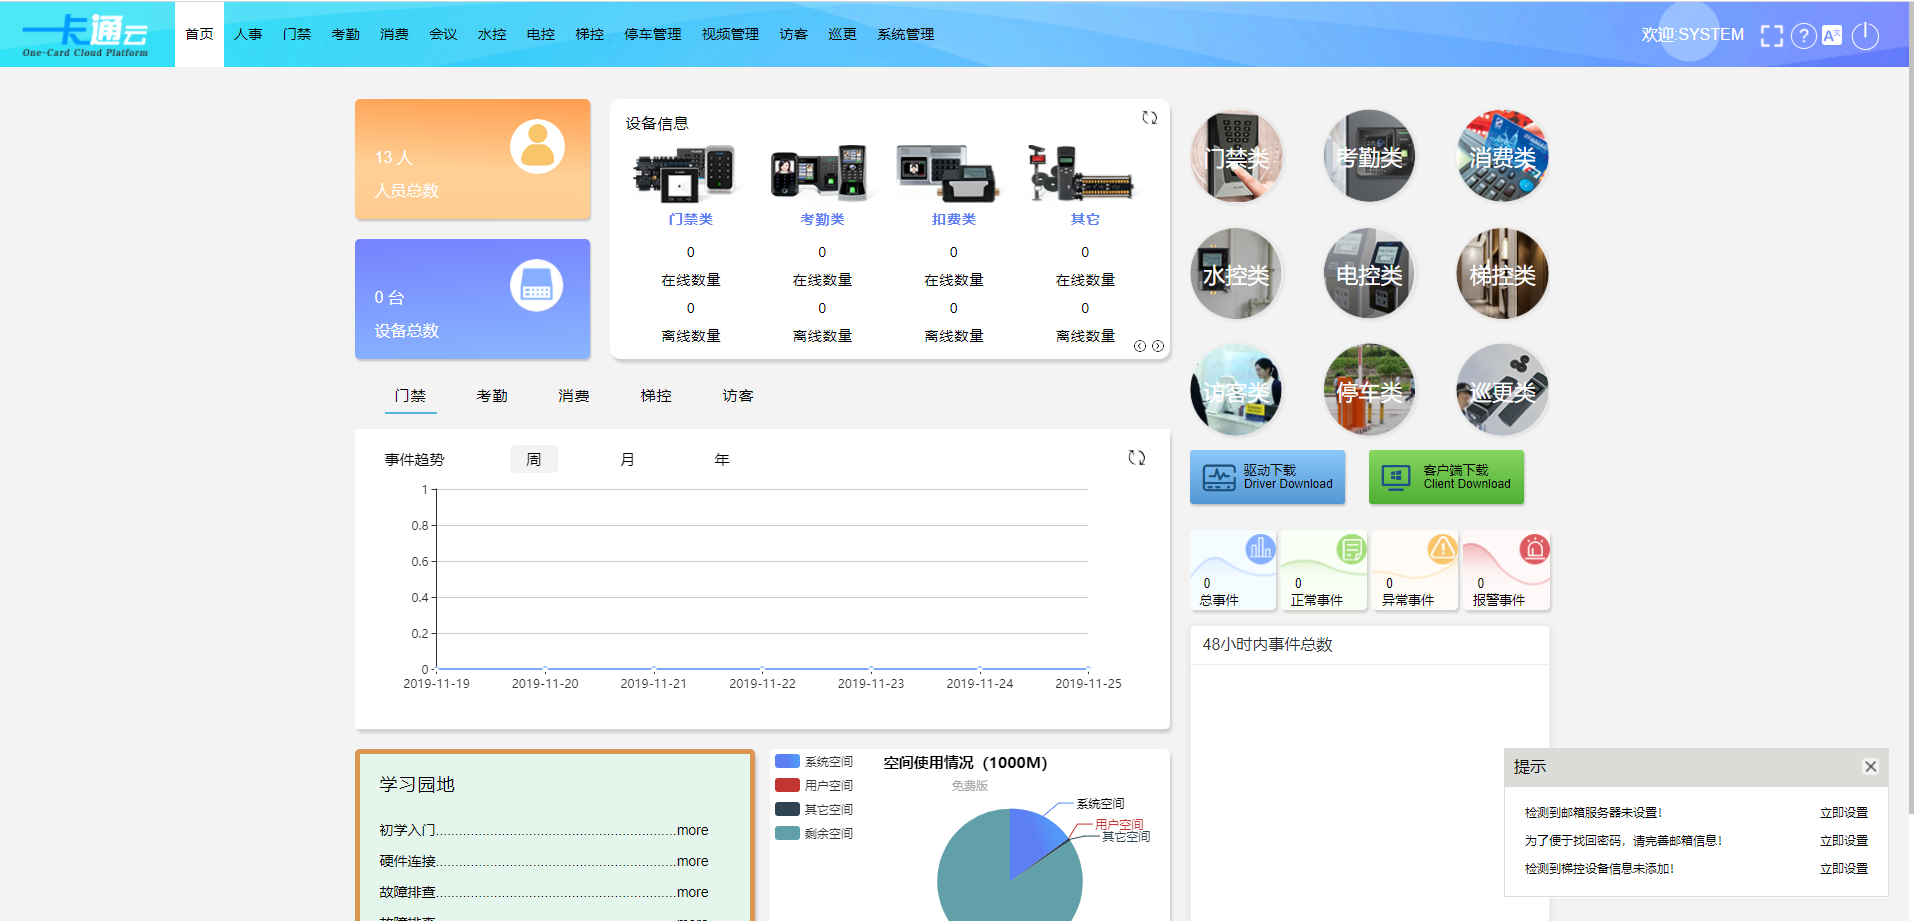The height and width of the screenshot is (921, 1914).
Task: Open the 人事 menu
Action: coord(248,34)
